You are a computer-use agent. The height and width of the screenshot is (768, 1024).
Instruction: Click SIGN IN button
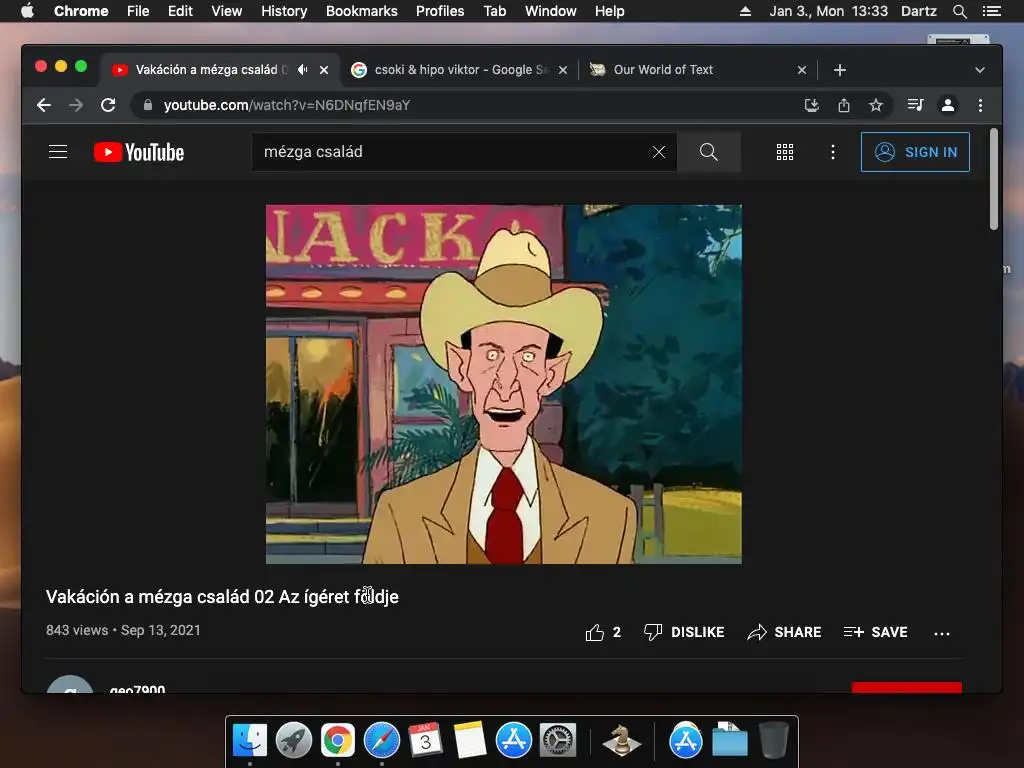coord(915,152)
